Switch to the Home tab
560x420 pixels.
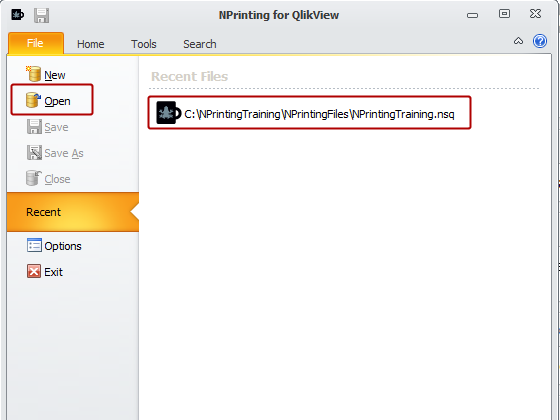[x=91, y=44]
